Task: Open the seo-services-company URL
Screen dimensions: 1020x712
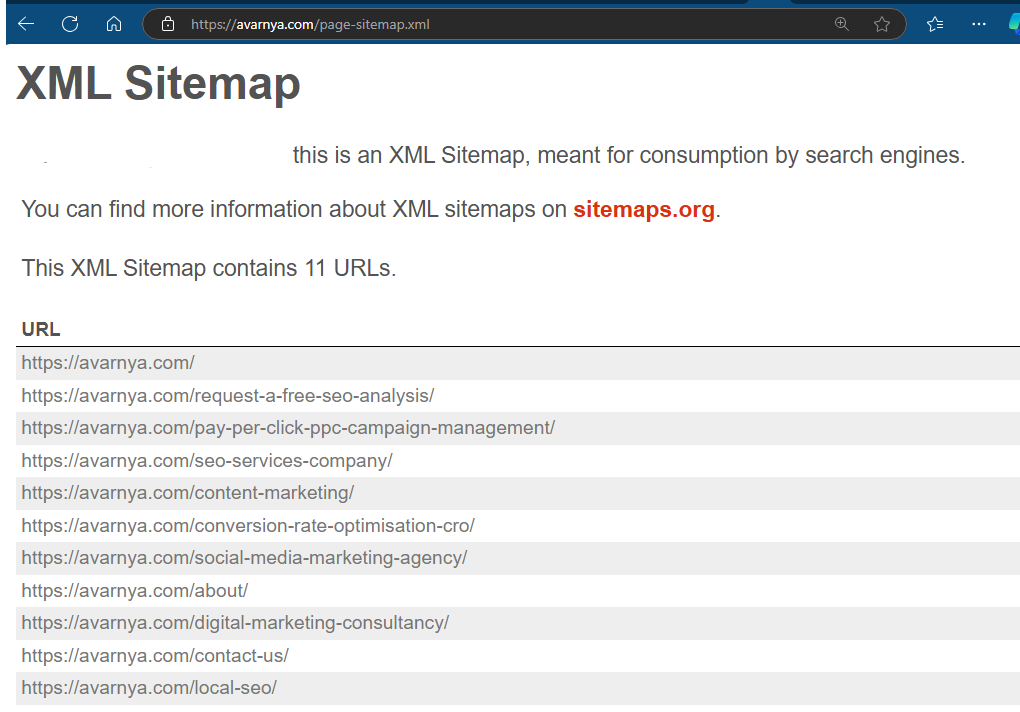Action: coord(207,461)
